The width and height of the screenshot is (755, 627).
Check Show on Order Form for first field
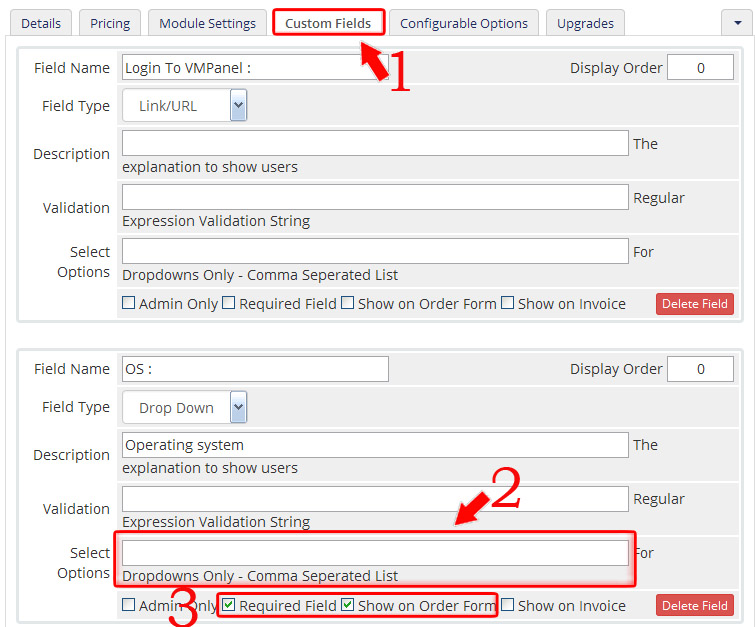coord(347,303)
